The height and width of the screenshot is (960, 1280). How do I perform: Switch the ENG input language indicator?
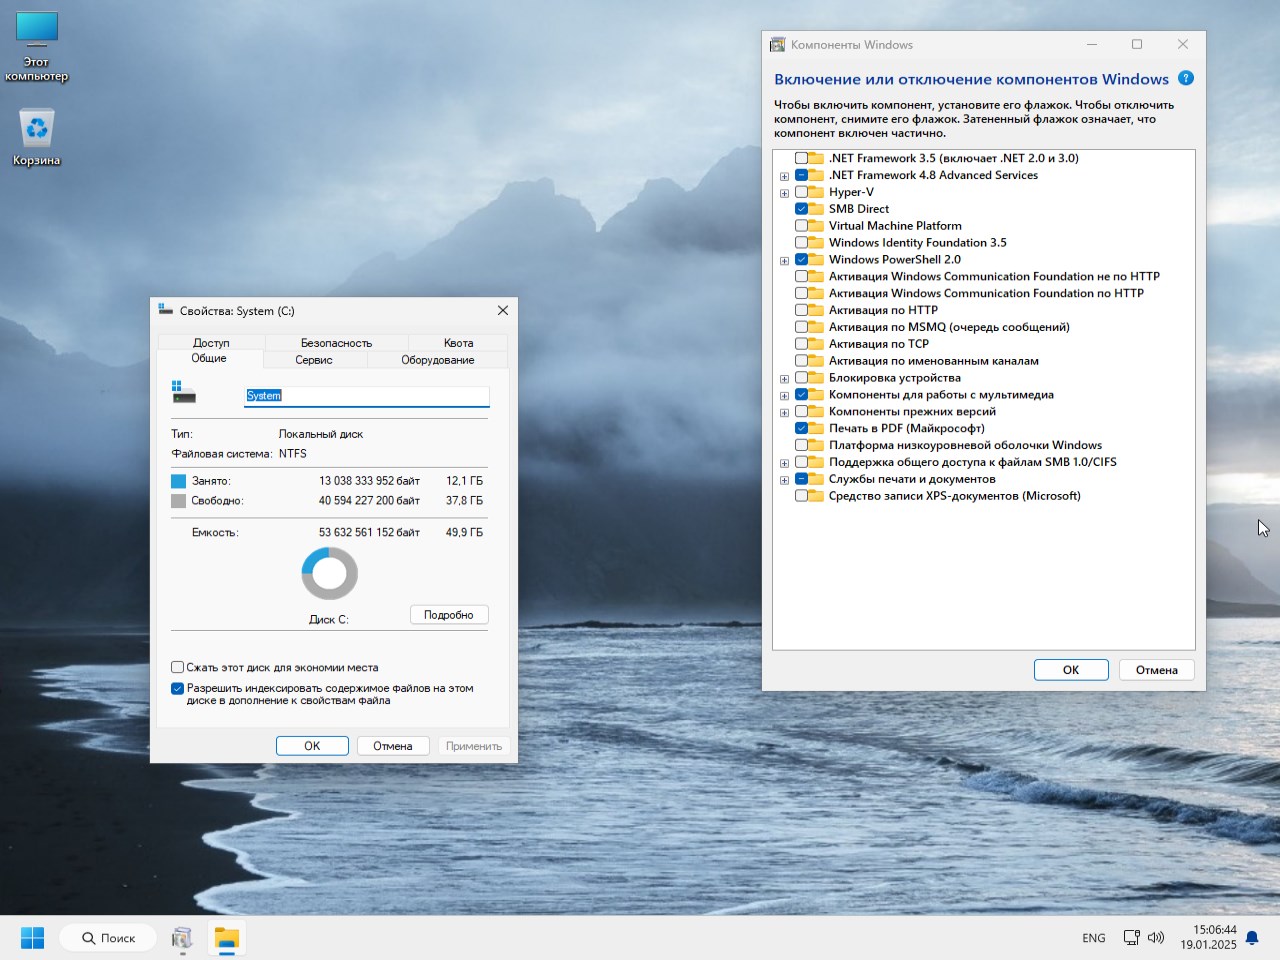point(1094,938)
